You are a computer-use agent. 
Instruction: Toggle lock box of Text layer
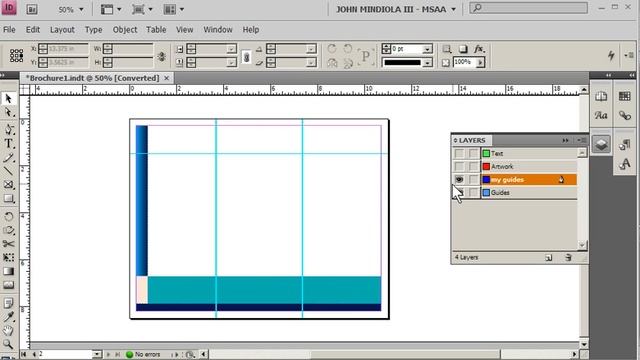coord(473,153)
